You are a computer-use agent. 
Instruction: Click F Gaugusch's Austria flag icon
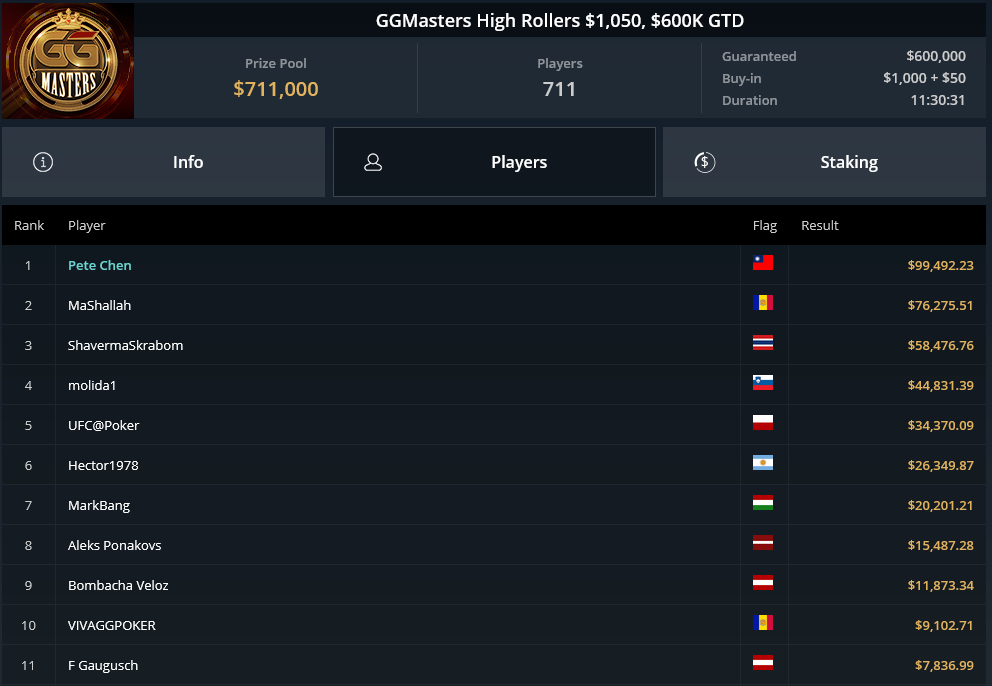point(763,663)
